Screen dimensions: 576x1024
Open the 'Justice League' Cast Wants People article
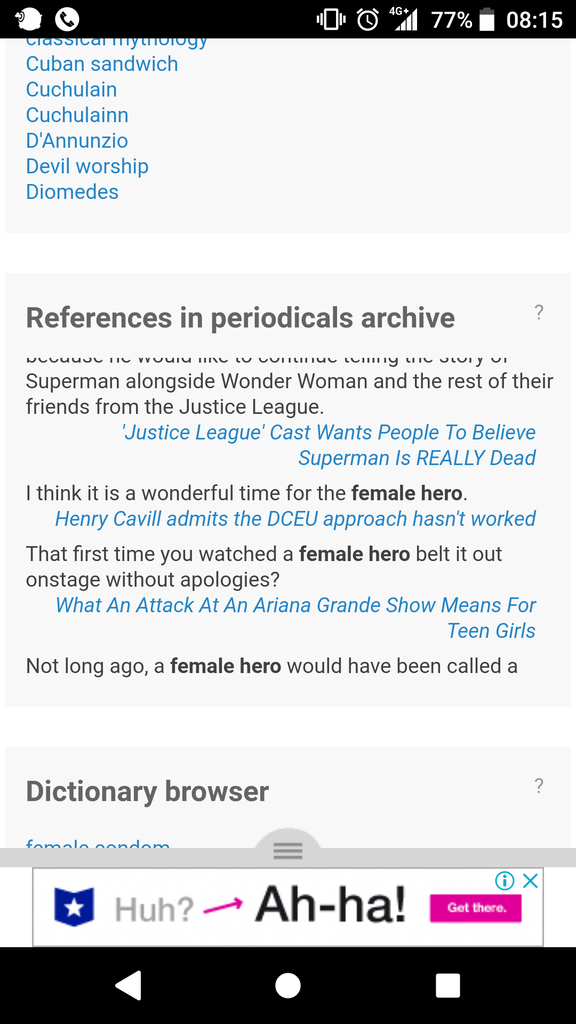tap(329, 445)
